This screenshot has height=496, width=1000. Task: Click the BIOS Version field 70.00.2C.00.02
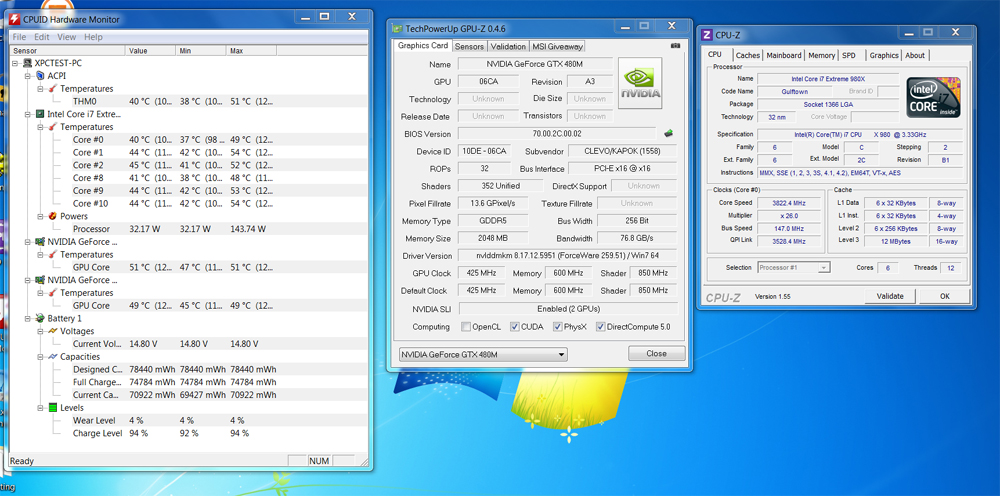pyautogui.click(x=557, y=134)
